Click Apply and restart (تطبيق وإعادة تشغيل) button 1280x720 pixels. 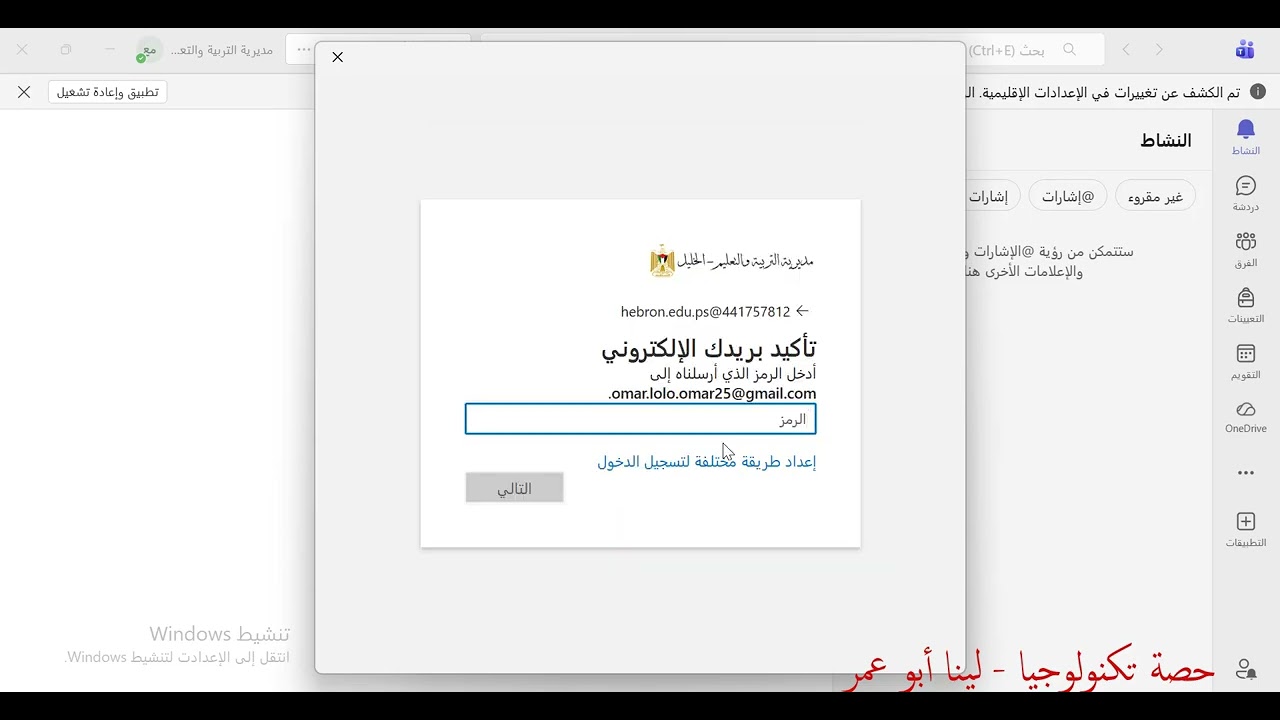(x=107, y=92)
